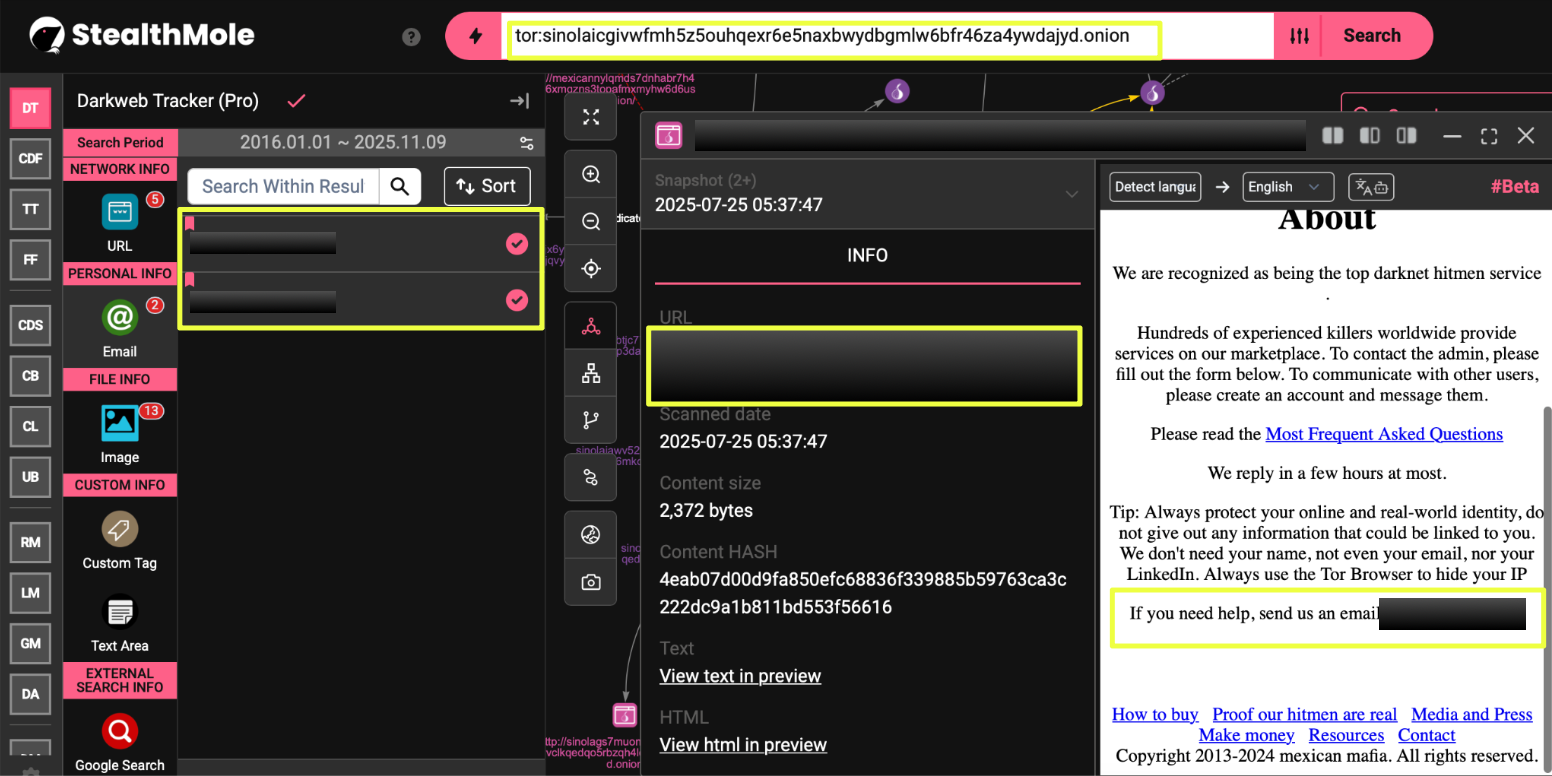
Task: Click the Google Search icon
Action: pos(120,732)
